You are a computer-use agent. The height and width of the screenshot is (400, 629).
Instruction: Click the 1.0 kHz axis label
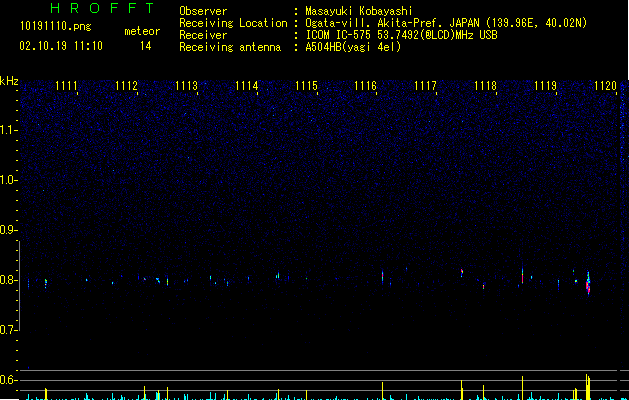[x=9, y=180]
